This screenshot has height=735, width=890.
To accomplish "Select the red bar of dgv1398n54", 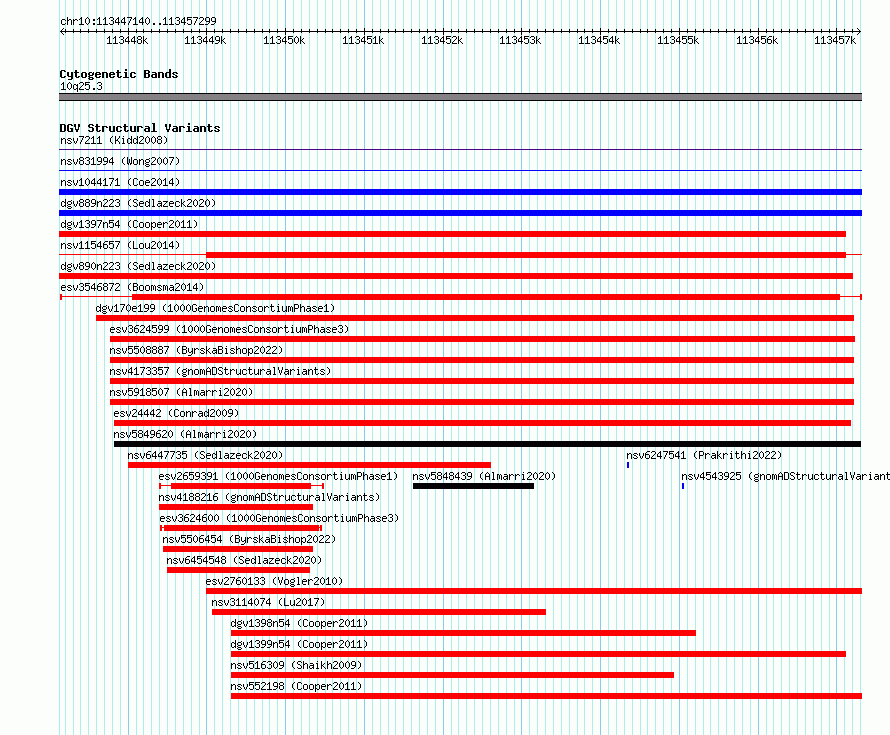I will click(463, 633).
